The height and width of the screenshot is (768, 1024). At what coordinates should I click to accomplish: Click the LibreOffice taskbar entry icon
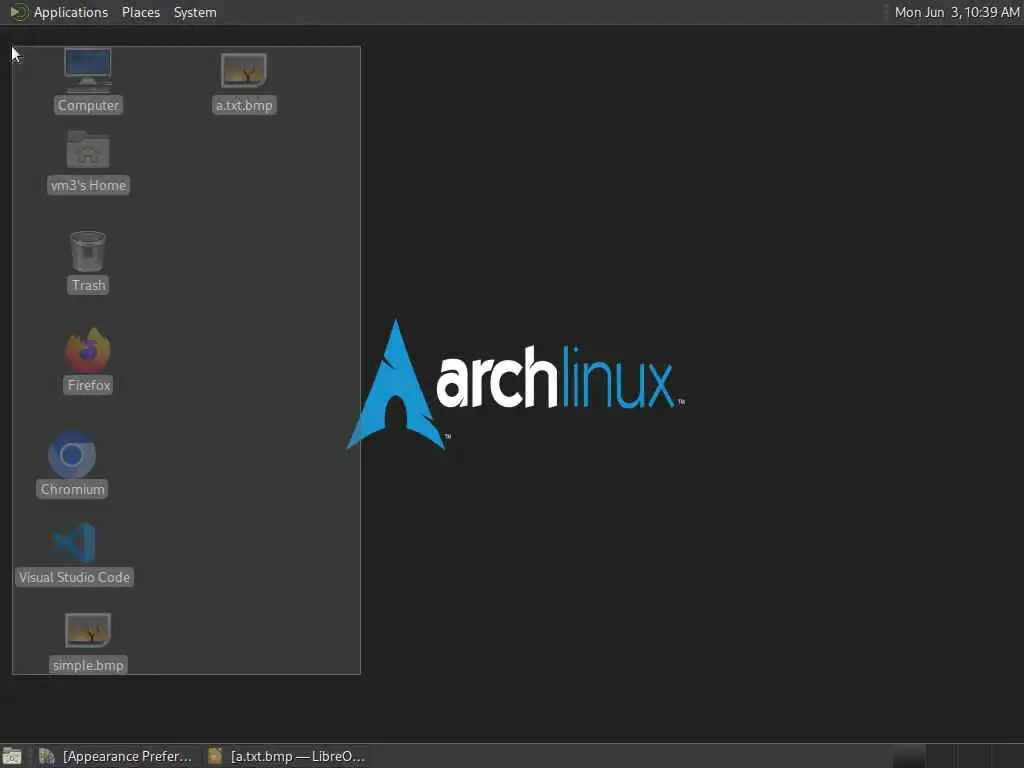(x=215, y=756)
